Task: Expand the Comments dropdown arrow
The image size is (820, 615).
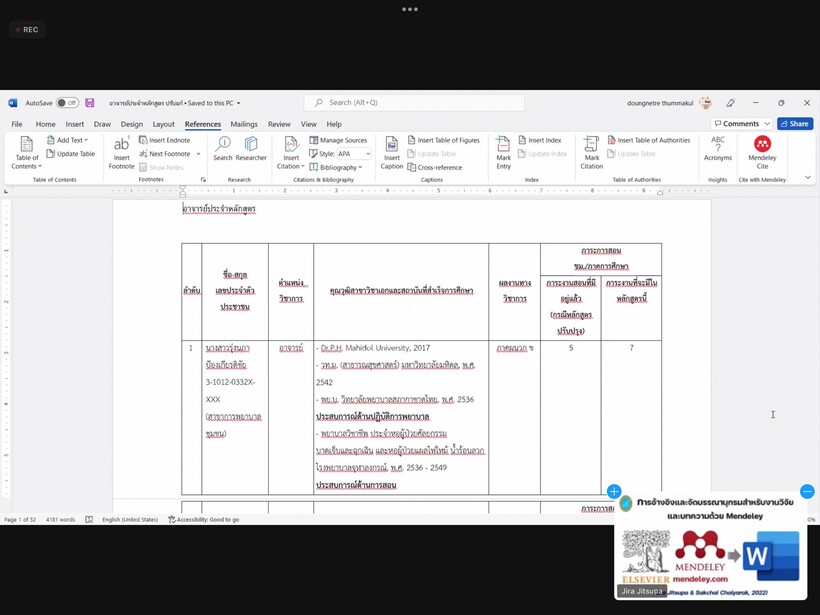Action: [767, 124]
